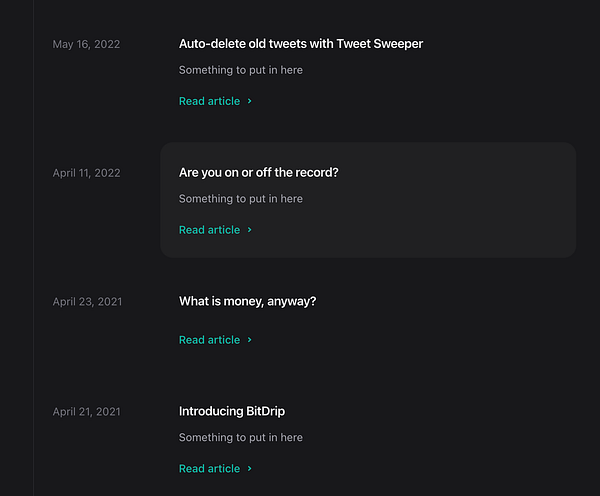Open the "Are you on or off the record?" title
Image resolution: width=600 pixels, height=496 pixels.
258,172
